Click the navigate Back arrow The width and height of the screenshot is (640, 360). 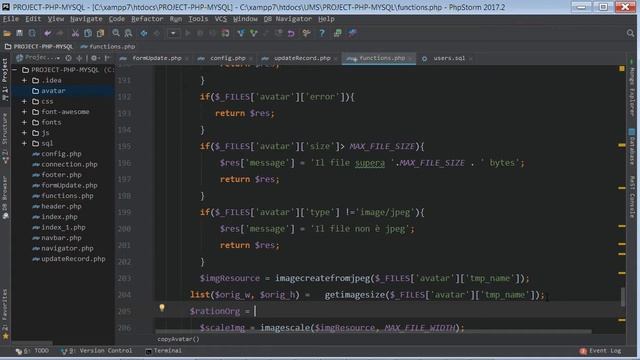click(x=144, y=33)
